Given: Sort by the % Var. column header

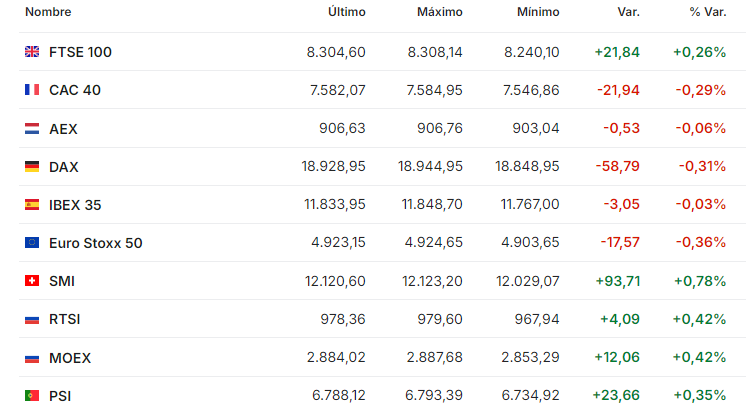Looking at the screenshot, I should (708, 12).
